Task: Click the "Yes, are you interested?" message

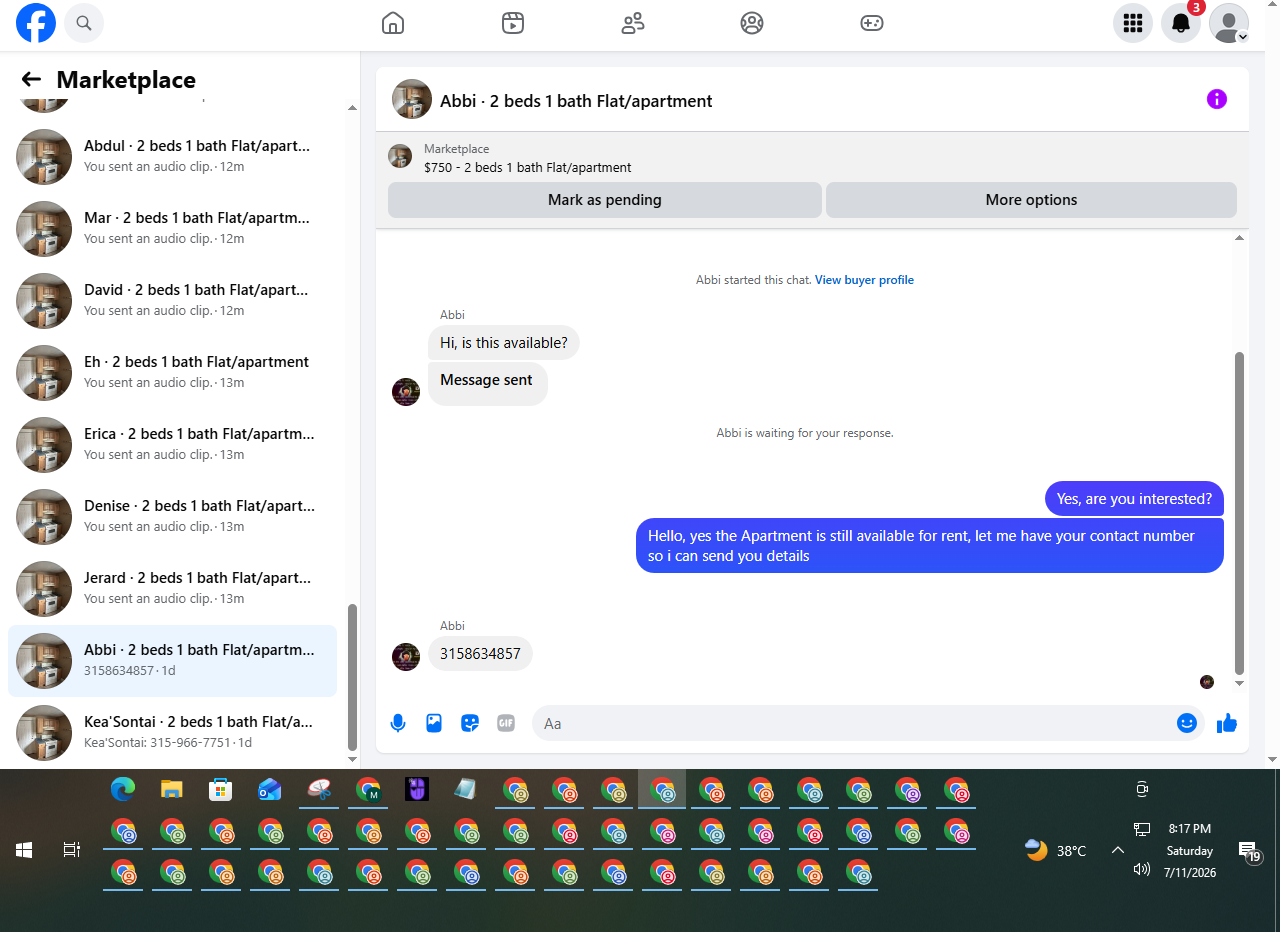Action: coord(1134,499)
